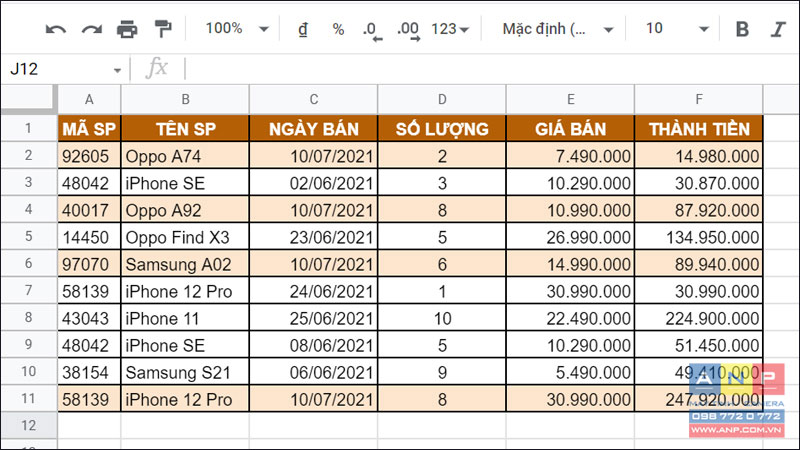Select the price 5.490.000 cell

[570, 372]
